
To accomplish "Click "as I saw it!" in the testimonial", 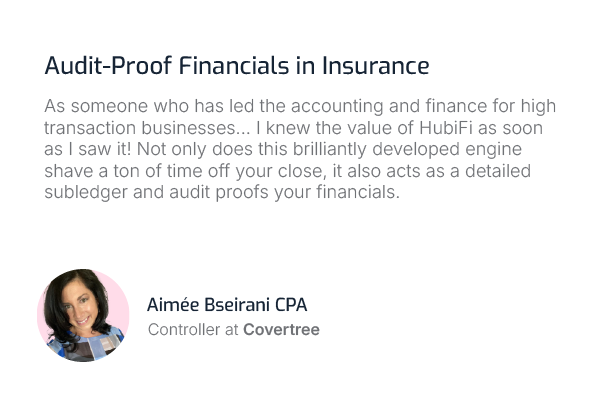I will click(x=88, y=149).
